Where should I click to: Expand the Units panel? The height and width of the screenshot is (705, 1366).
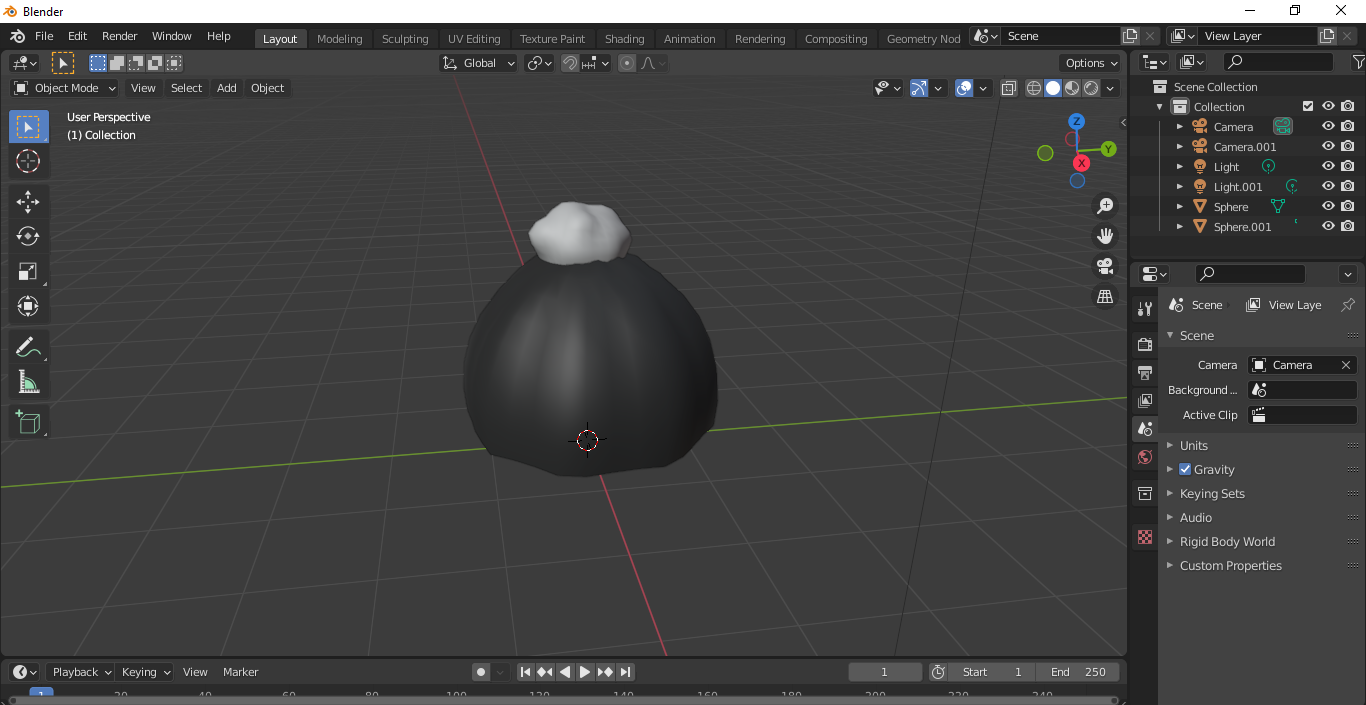pyautogui.click(x=1194, y=445)
